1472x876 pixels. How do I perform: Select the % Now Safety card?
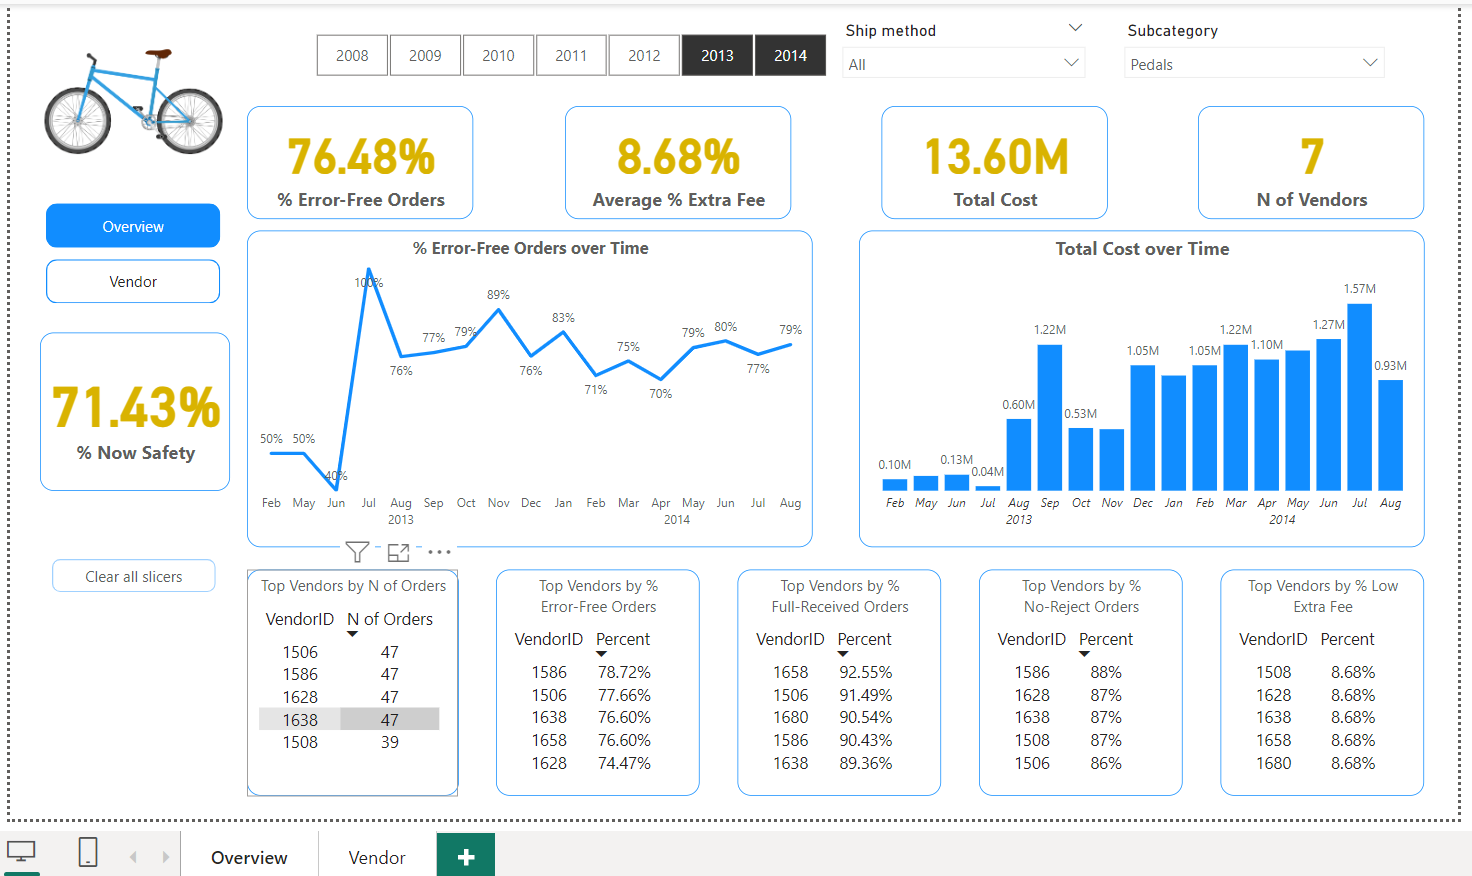(135, 412)
